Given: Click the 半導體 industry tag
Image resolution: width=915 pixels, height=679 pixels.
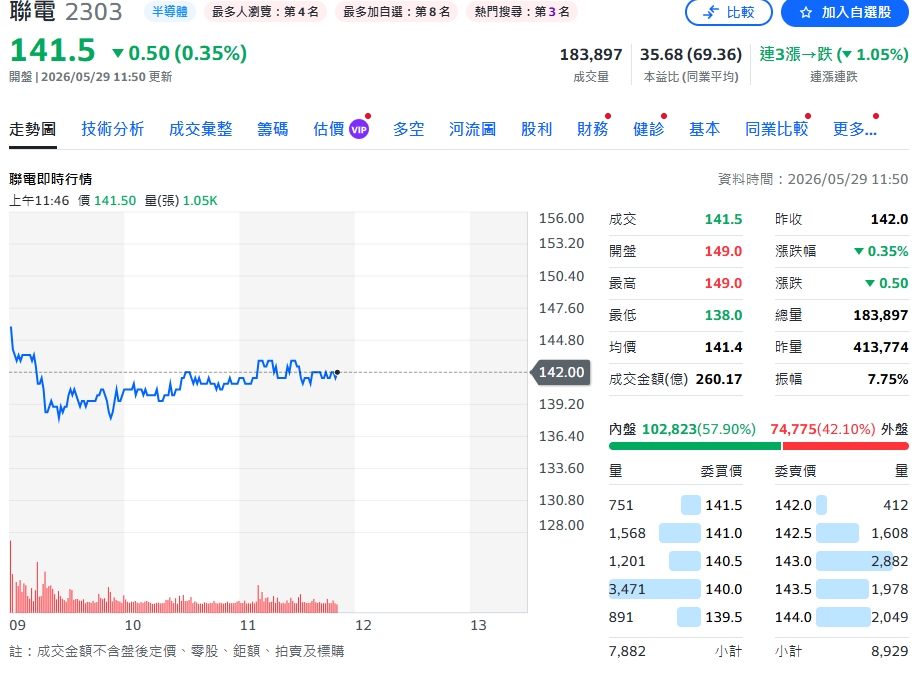Looking at the screenshot, I should [x=170, y=12].
